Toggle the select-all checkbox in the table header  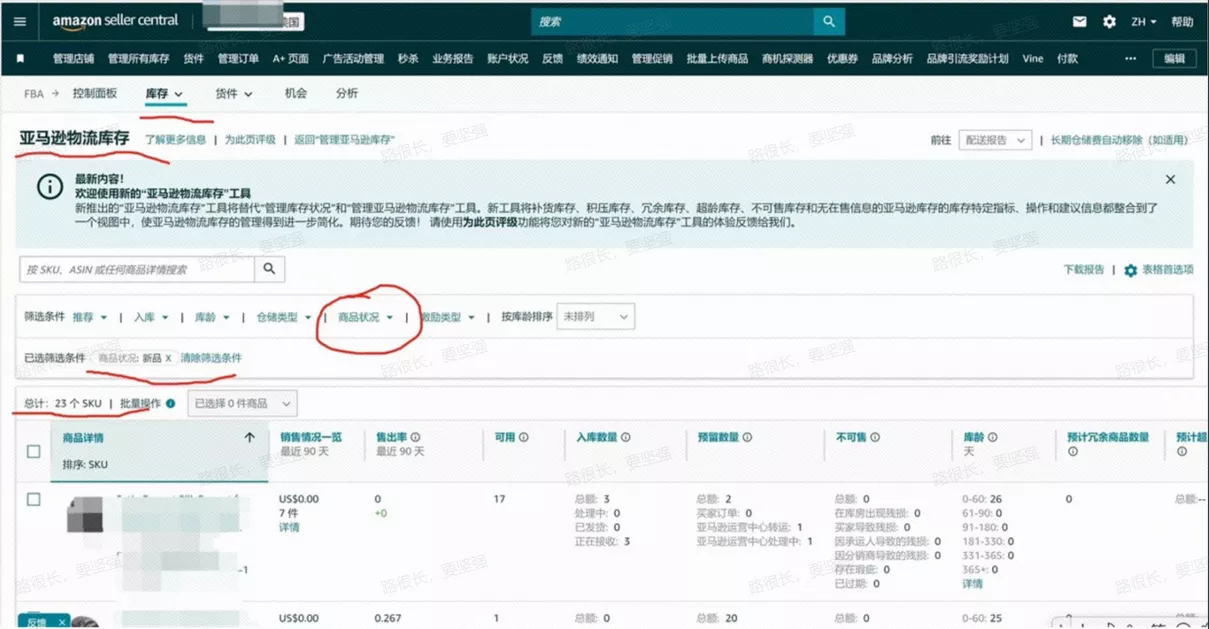[x=34, y=450]
